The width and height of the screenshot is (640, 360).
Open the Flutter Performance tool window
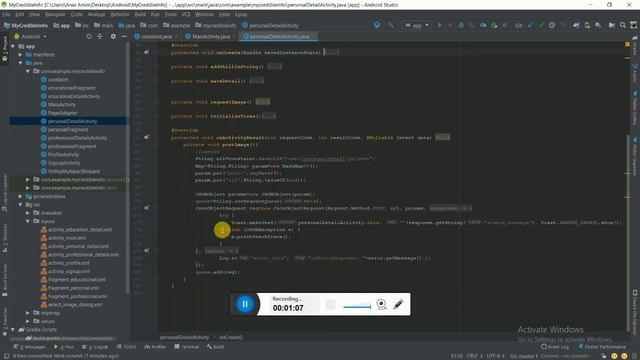point(602,347)
